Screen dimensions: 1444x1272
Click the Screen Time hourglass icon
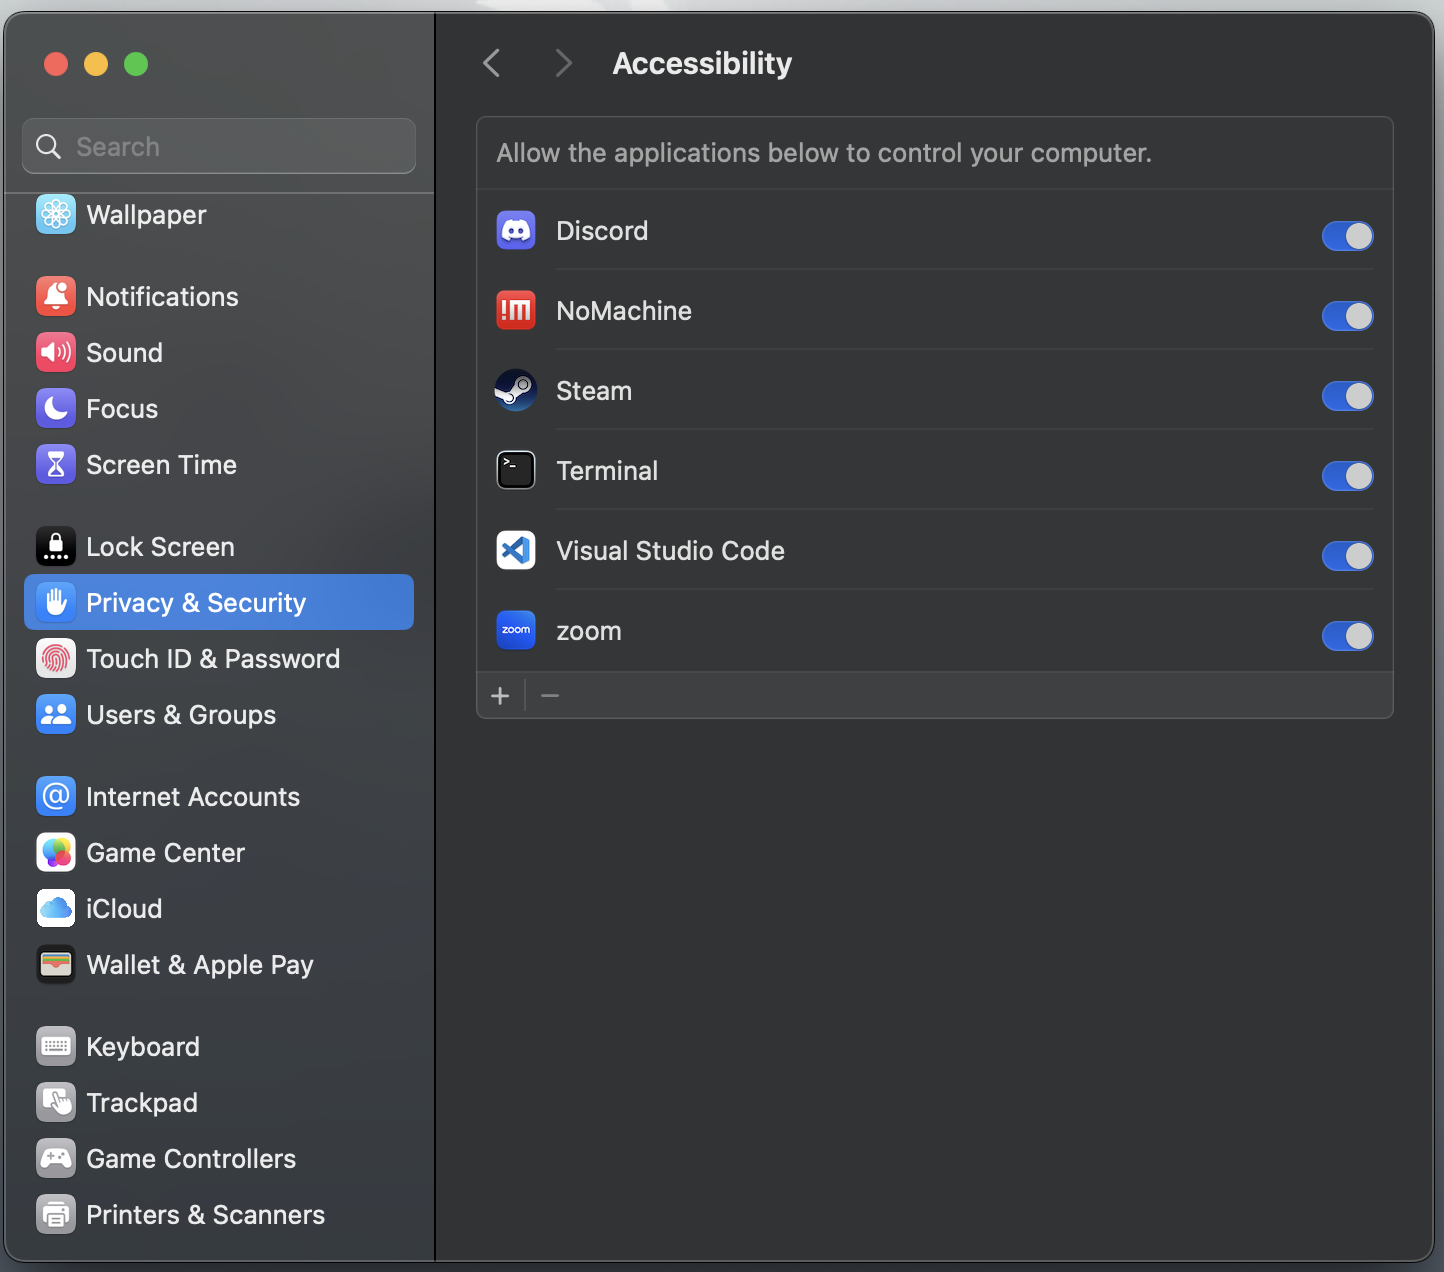[x=56, y=464]
